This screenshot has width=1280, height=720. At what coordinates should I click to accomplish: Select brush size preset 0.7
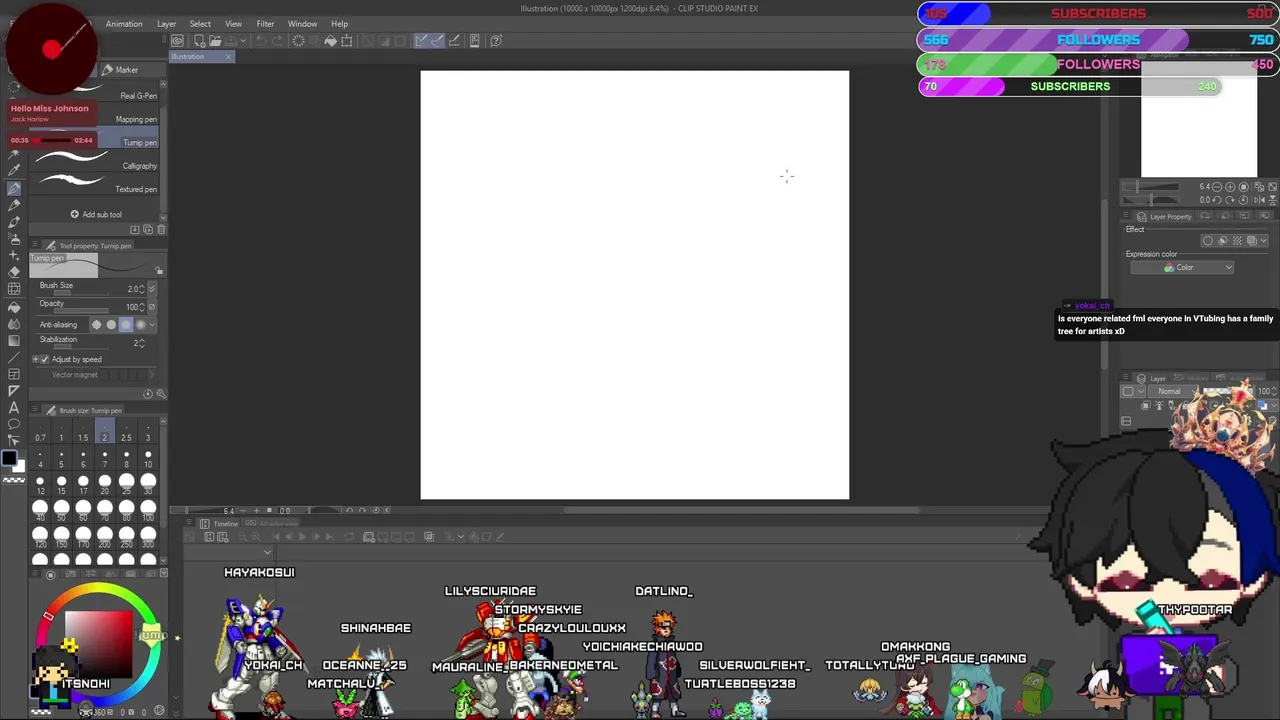click(x=40, y=431)
